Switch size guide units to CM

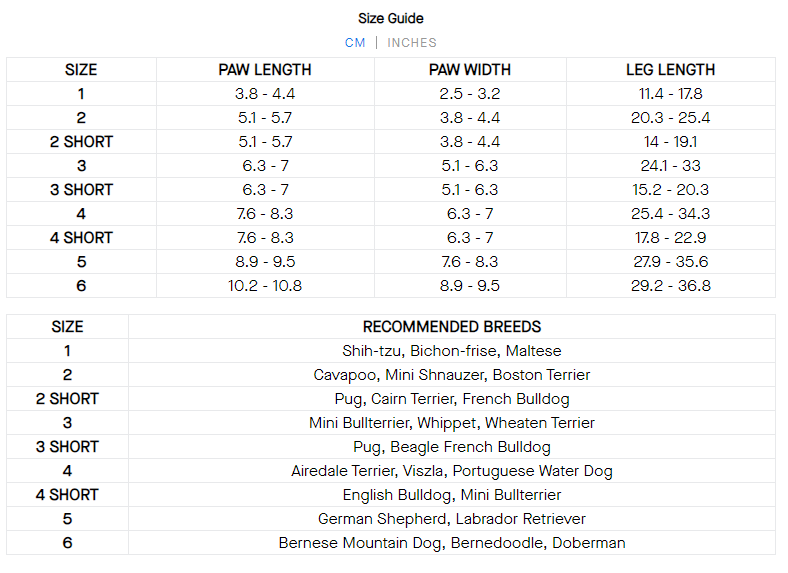(355, 43)
